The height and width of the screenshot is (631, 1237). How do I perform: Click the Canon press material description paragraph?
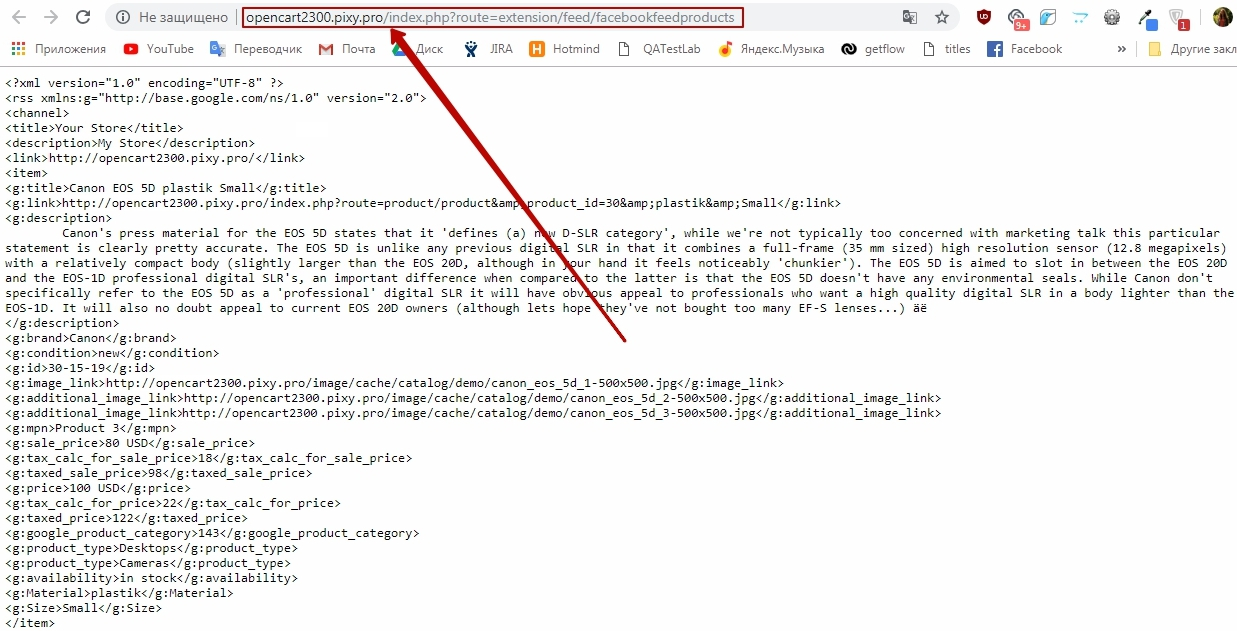(x=620, y=271)
